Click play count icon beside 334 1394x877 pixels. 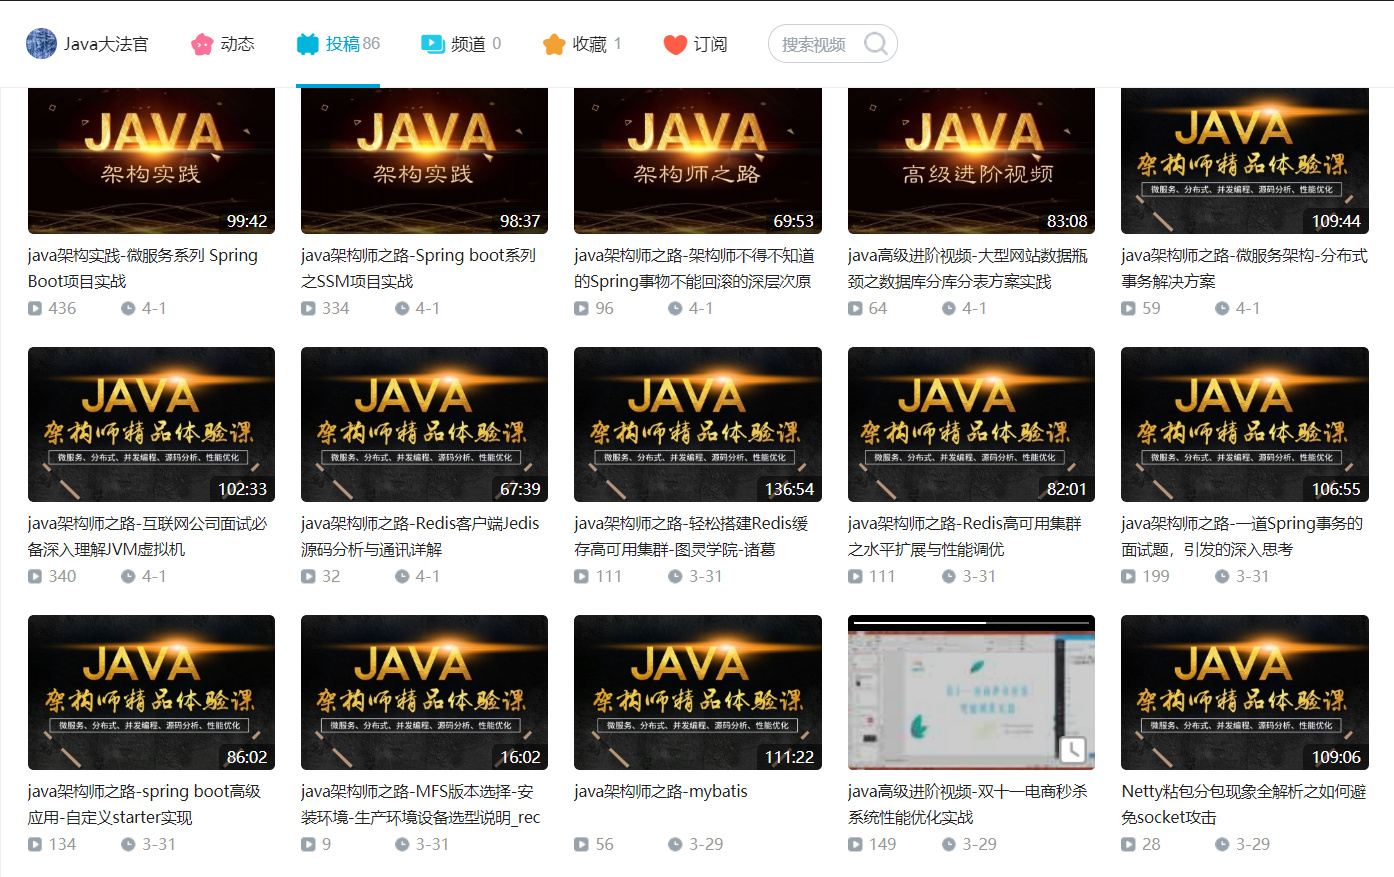click(308, 308)
